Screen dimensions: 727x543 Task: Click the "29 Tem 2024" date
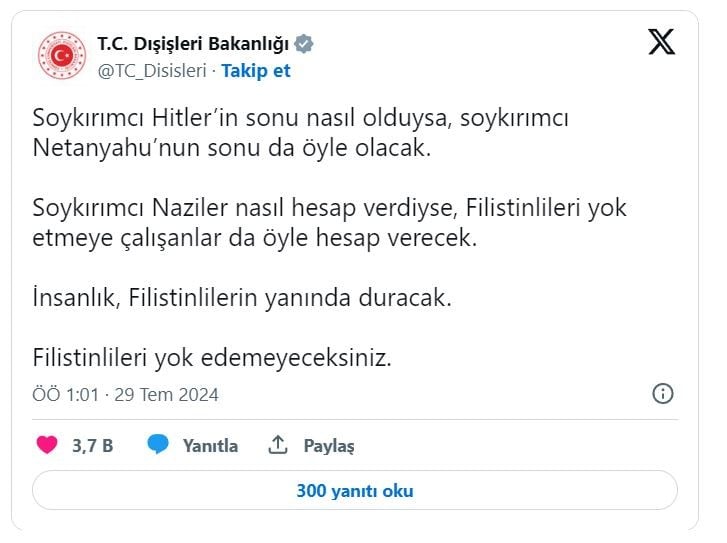point(166,394)
